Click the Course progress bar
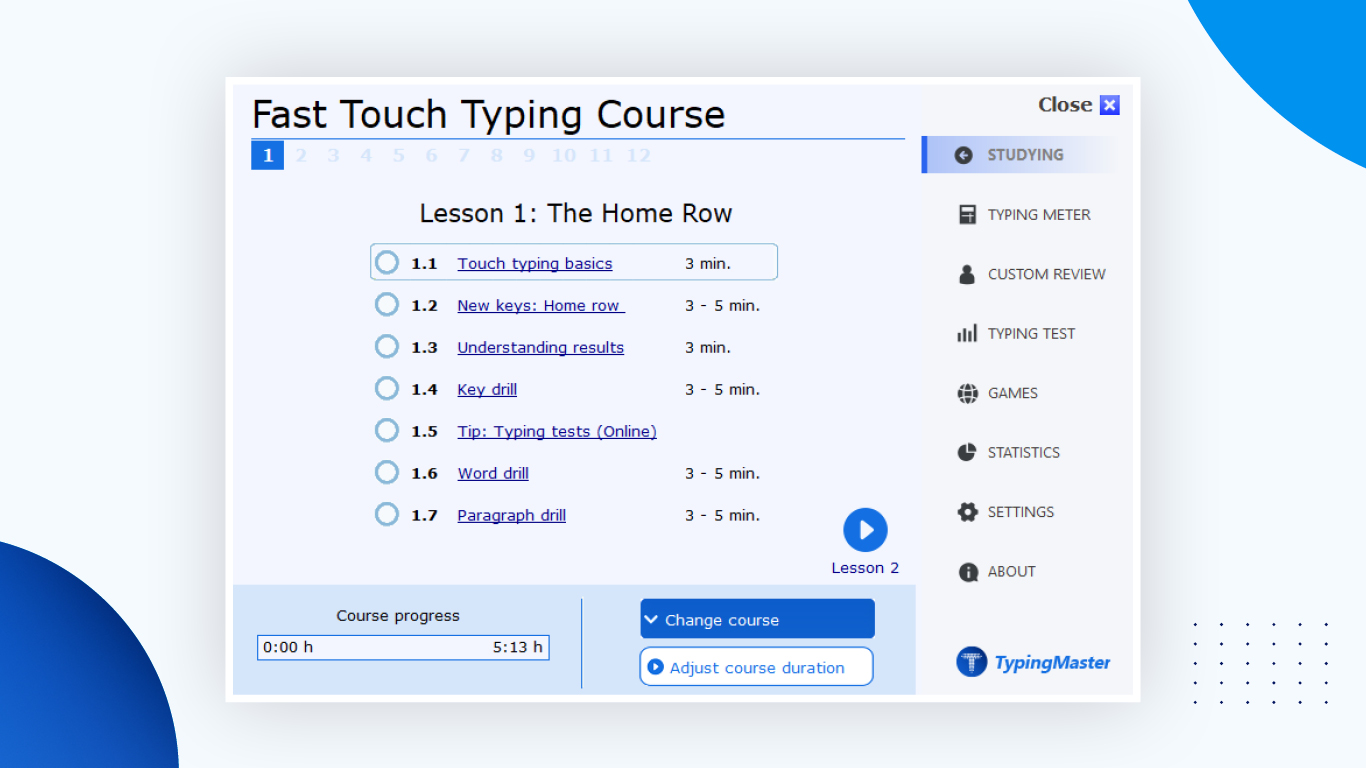Screen dimensions: 1366x768 click(403, 647)
